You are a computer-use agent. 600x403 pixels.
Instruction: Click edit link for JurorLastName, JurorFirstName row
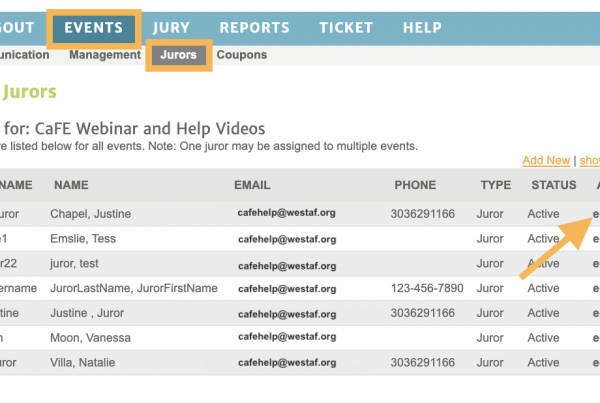coord(596,288)
